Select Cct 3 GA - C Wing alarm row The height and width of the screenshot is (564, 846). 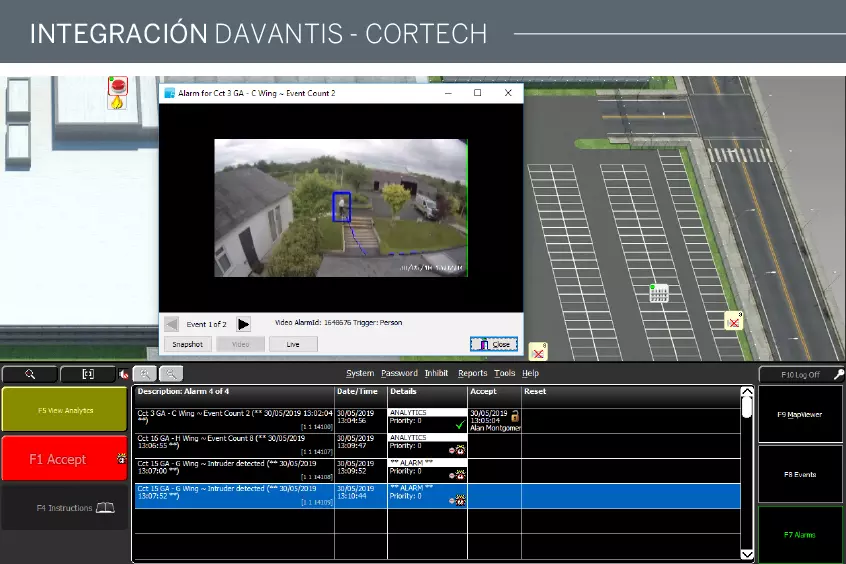(x=437, y=420)
